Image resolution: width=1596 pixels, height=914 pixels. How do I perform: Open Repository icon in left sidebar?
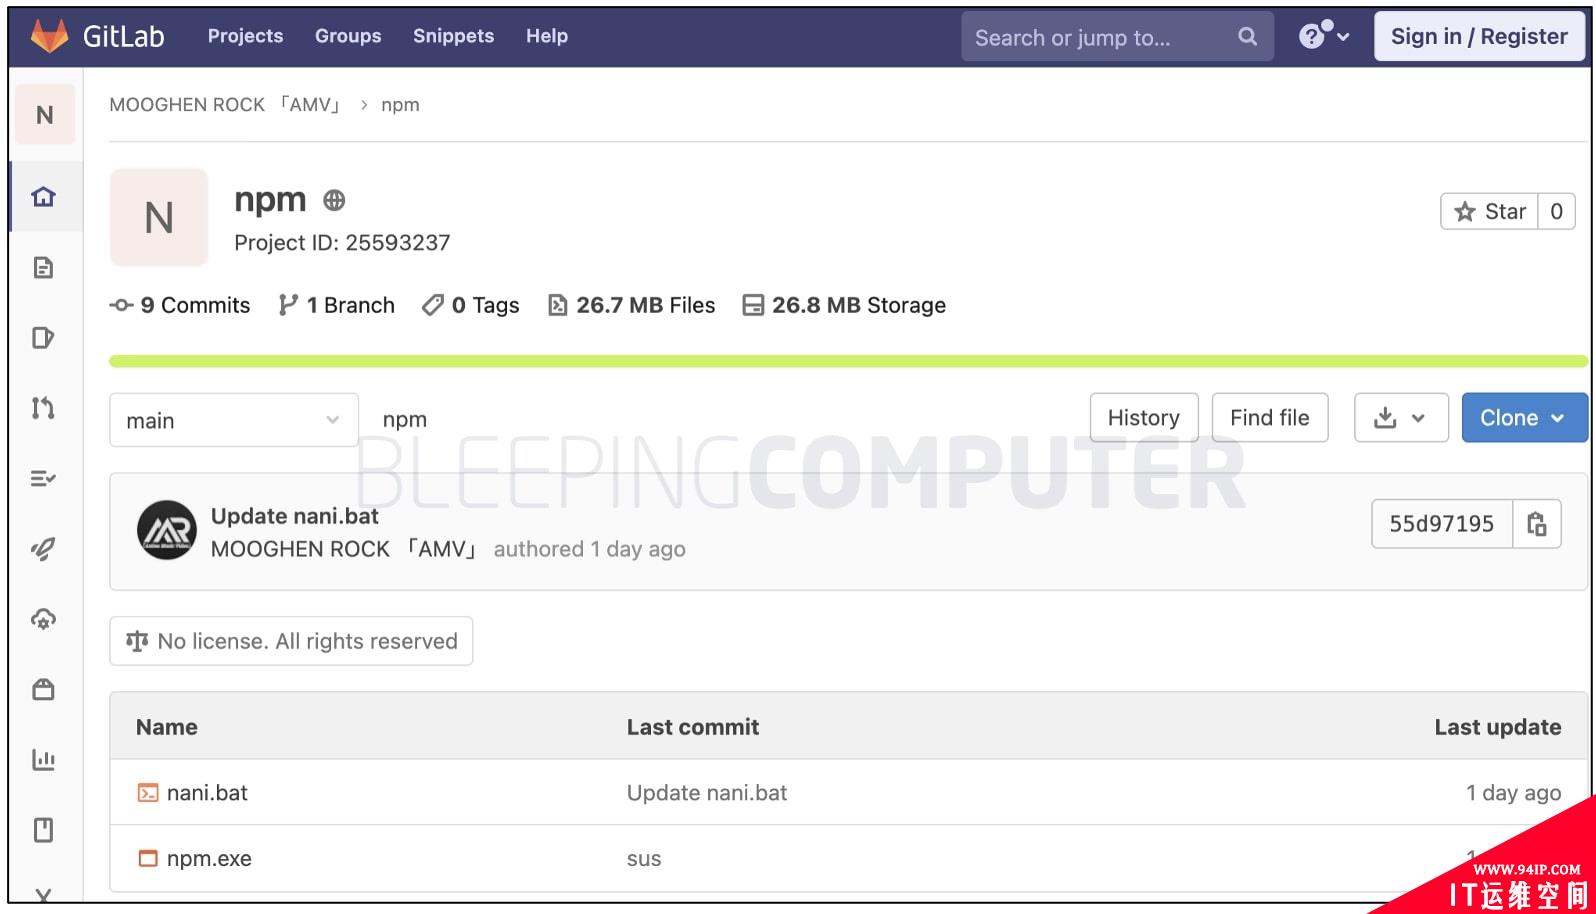(x=43, y=267)
